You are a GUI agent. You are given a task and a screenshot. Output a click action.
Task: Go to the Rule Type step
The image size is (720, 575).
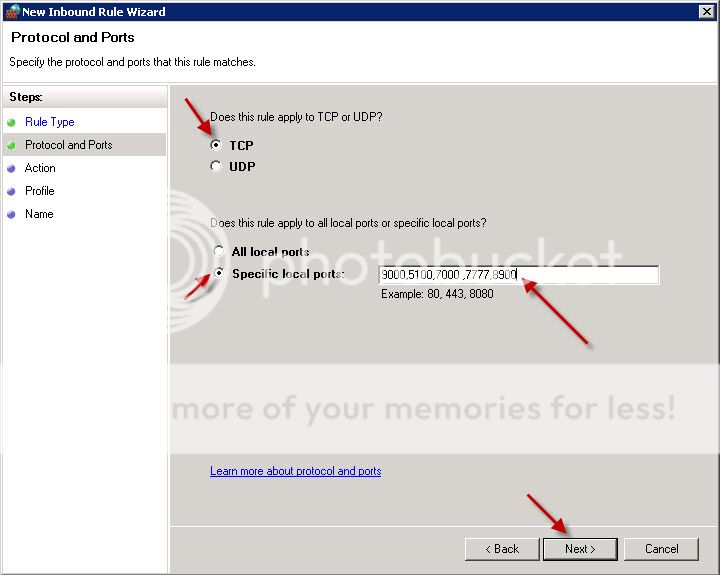pos(50,122)
